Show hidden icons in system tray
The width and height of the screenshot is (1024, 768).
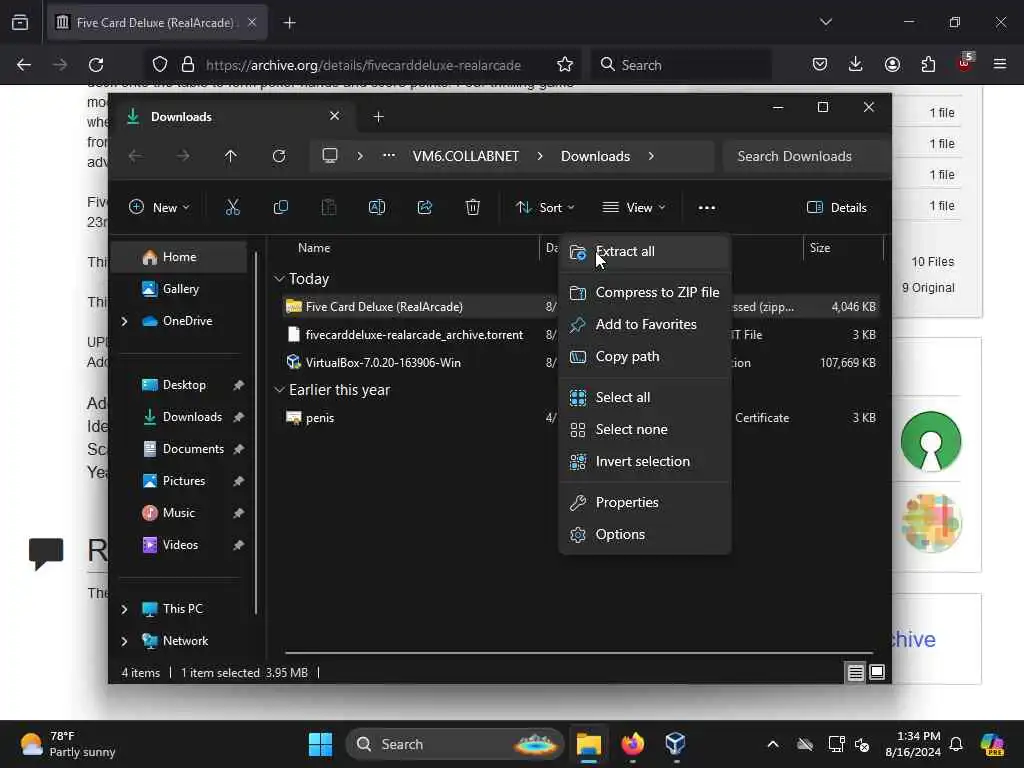(x=773, y=744)
